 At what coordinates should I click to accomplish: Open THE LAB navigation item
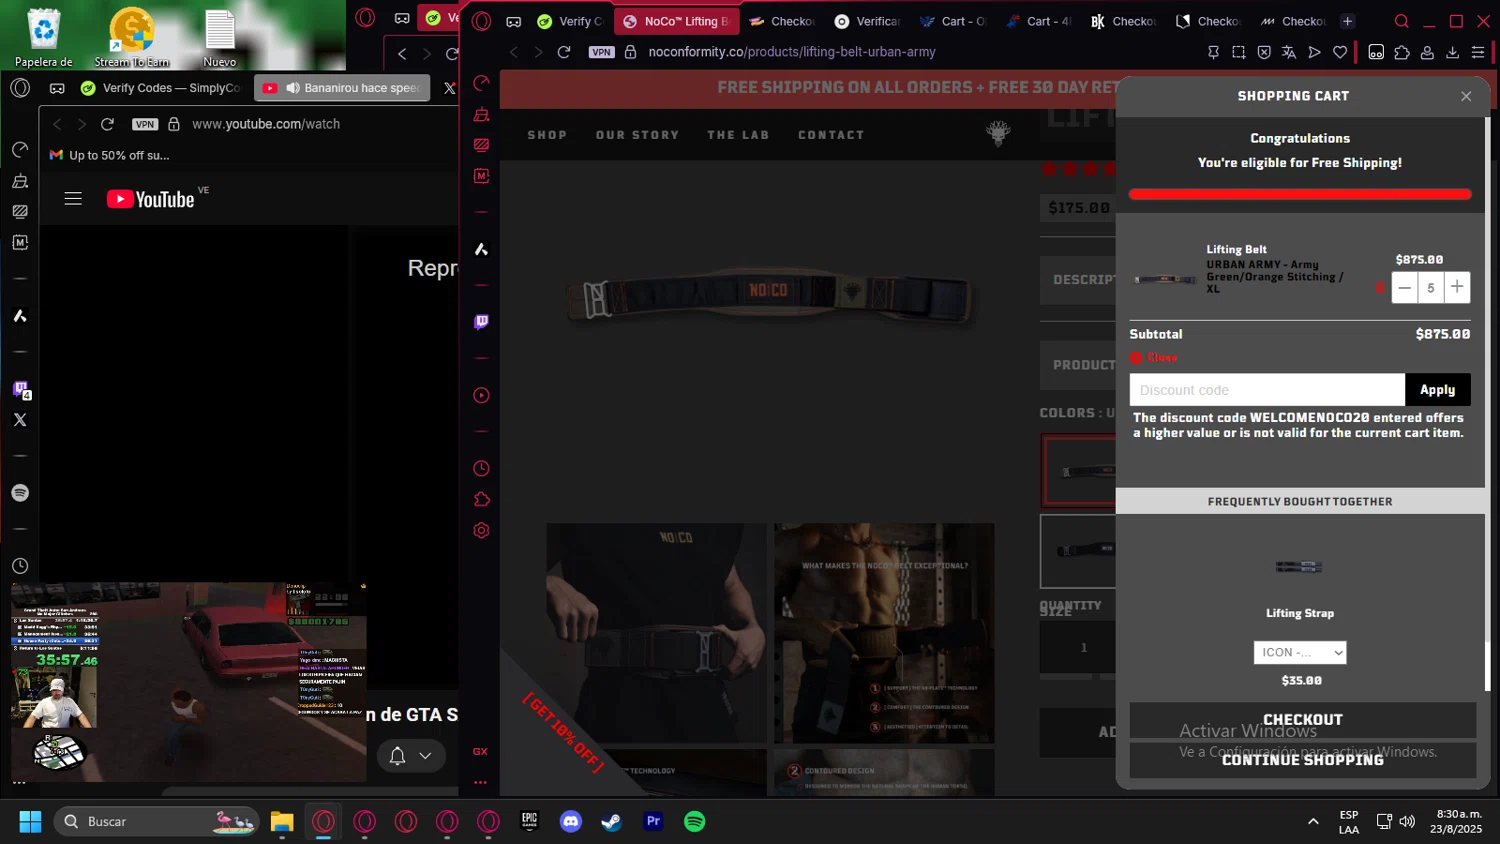[738, 135]
